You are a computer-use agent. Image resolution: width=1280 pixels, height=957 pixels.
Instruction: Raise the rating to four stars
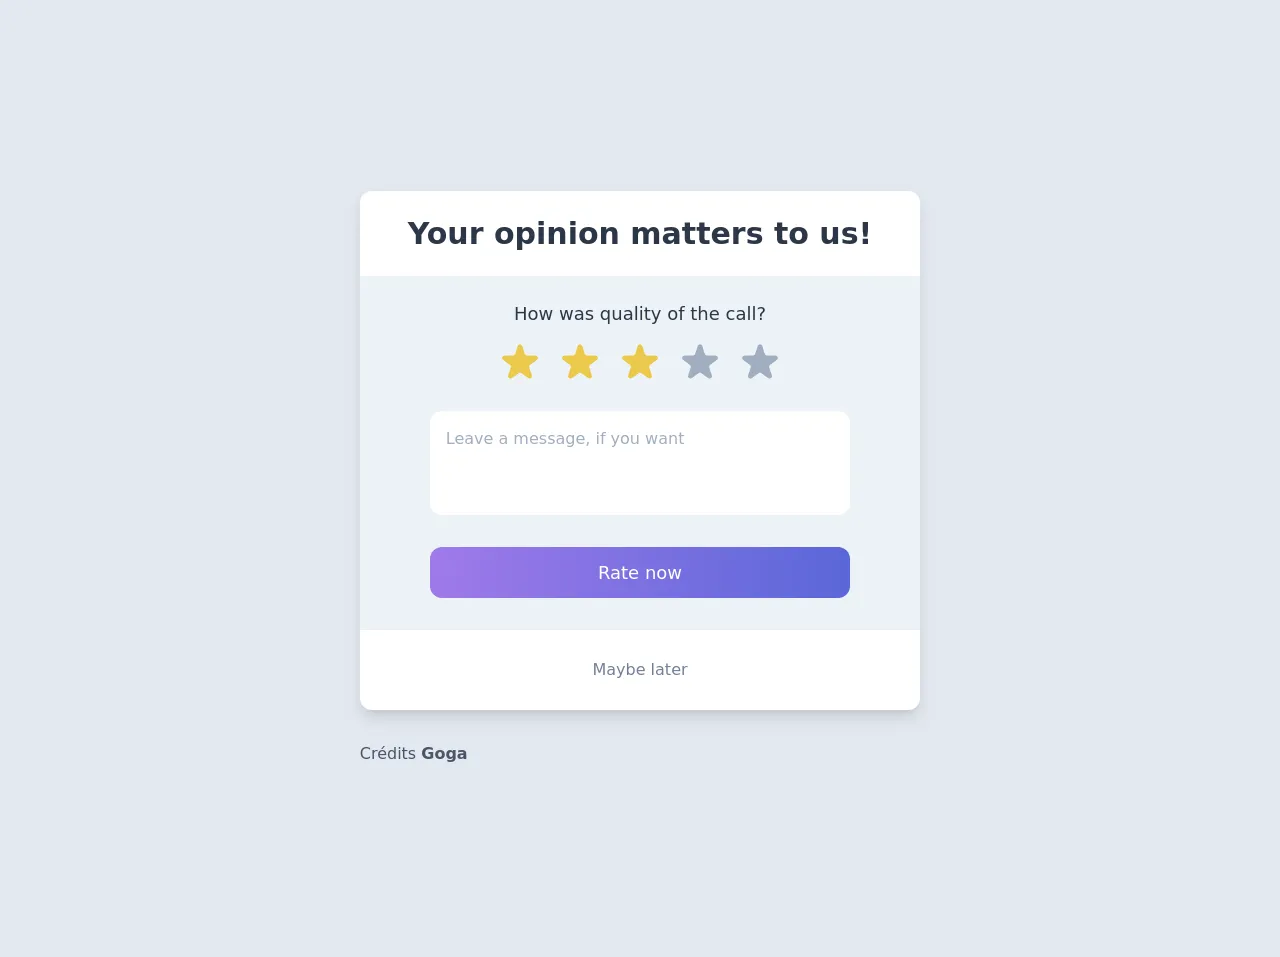point(700,362)
